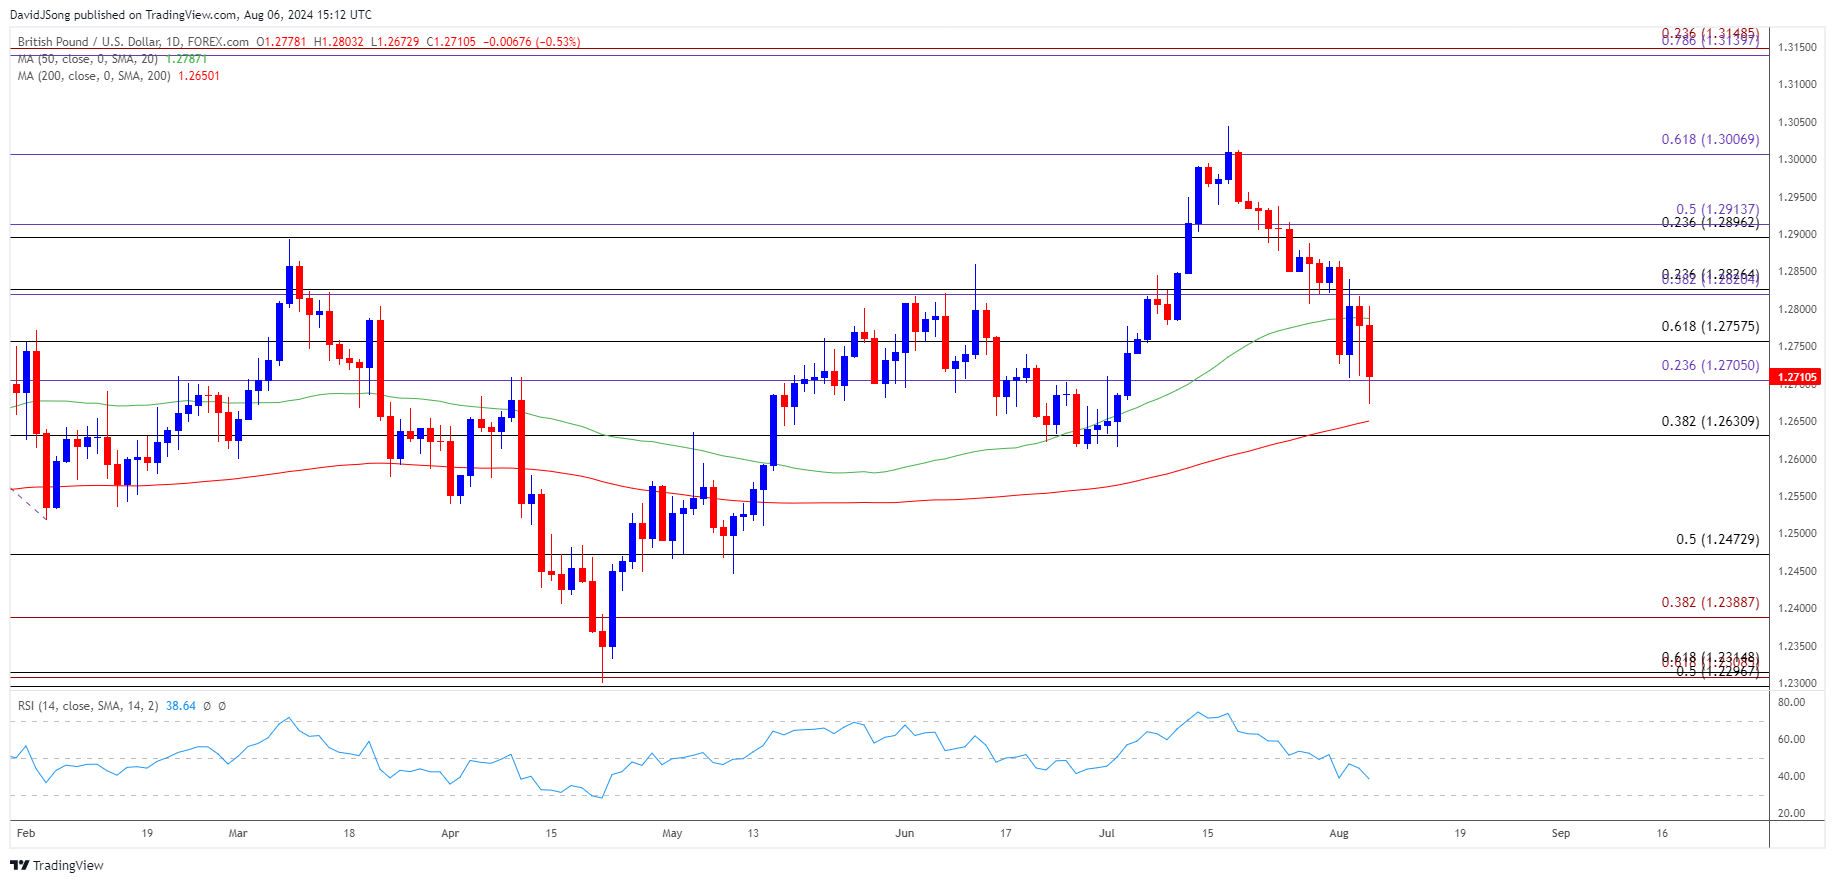Screen dimensions: 1835x883
Task: Click the TradingView logo at bottom left
Action: (57, 865)
